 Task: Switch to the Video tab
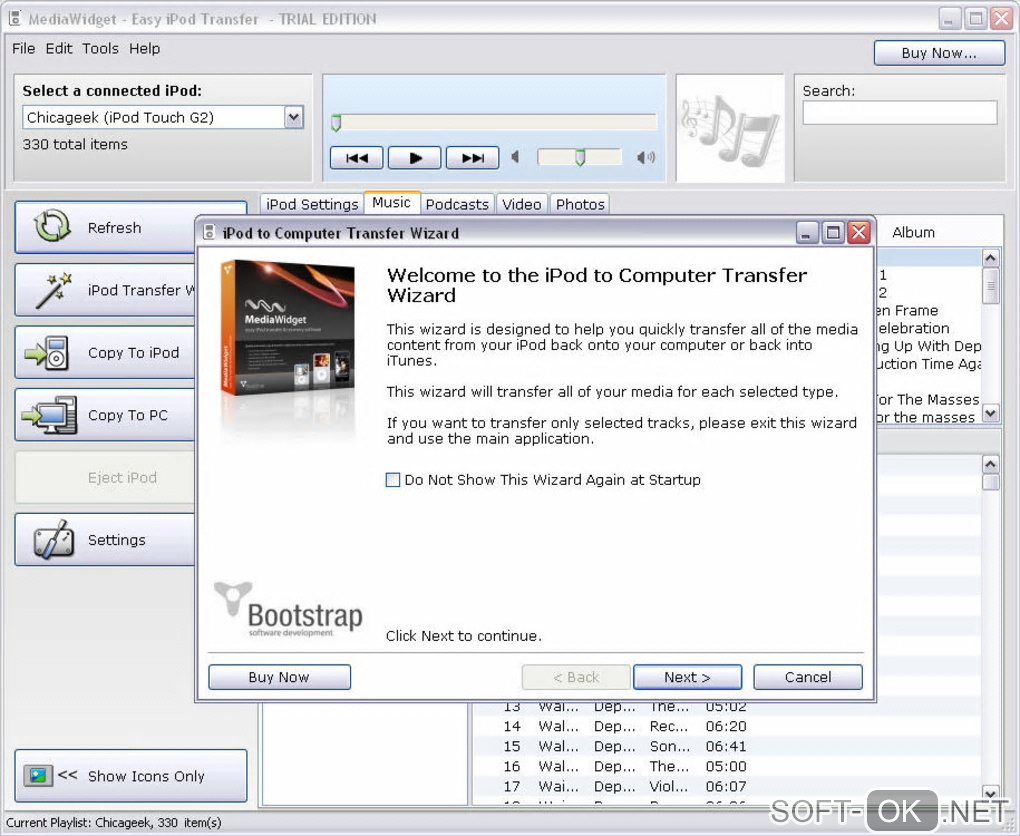pyautogui.click(x=521, y=204)
